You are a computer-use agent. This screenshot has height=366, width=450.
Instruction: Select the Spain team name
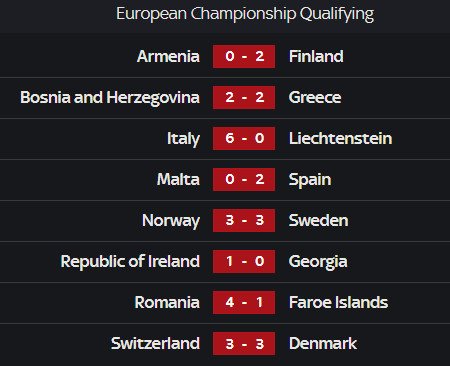(310, 180)
